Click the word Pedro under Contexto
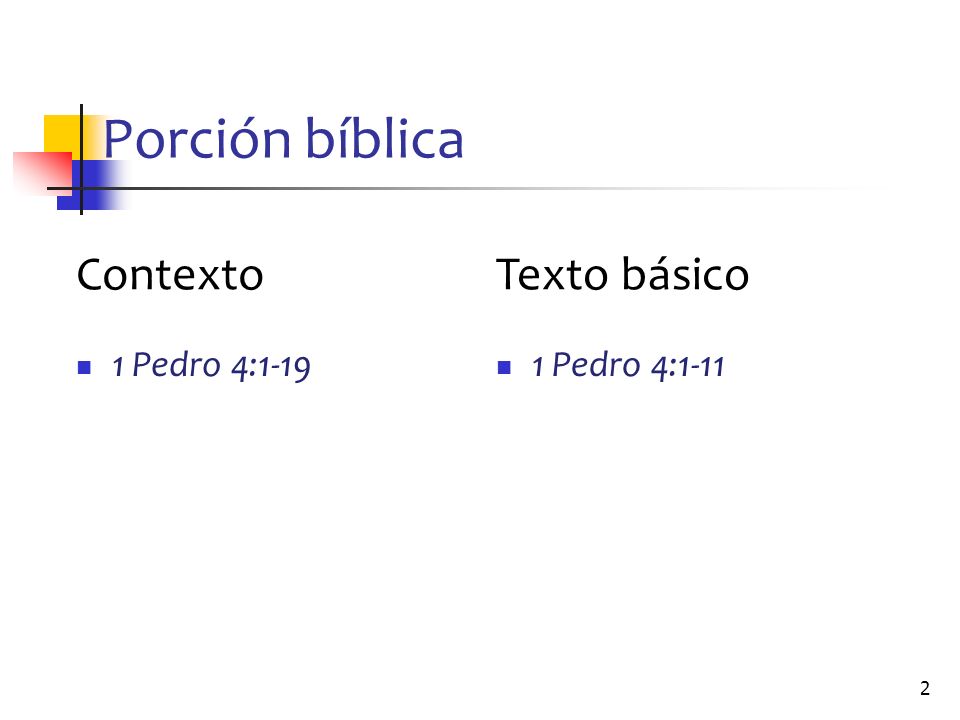Image resolution: width=960 pixels, height=720 pixels. pos(176,365)
